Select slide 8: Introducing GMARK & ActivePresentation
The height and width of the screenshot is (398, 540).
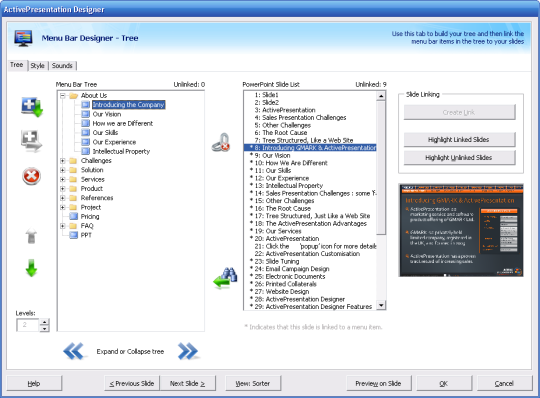(x=310, y=148)
